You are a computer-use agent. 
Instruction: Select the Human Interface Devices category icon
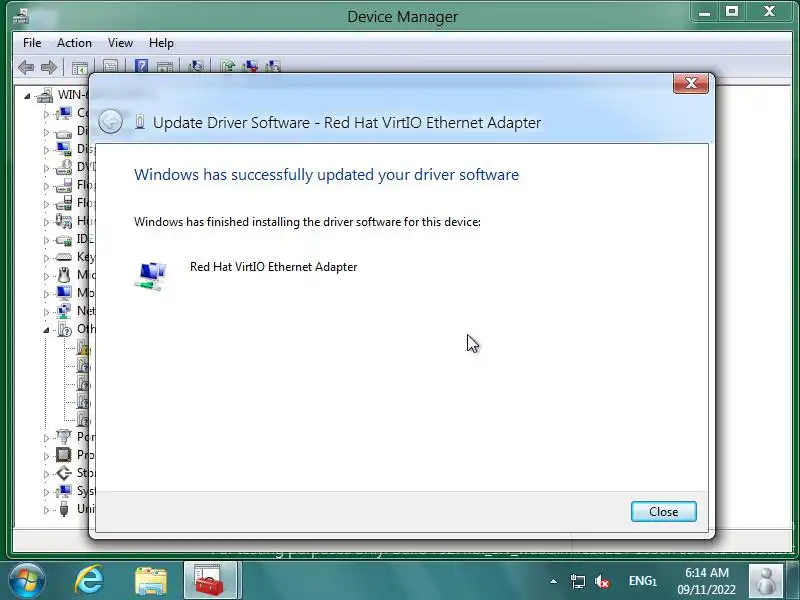tap(64, 221)
